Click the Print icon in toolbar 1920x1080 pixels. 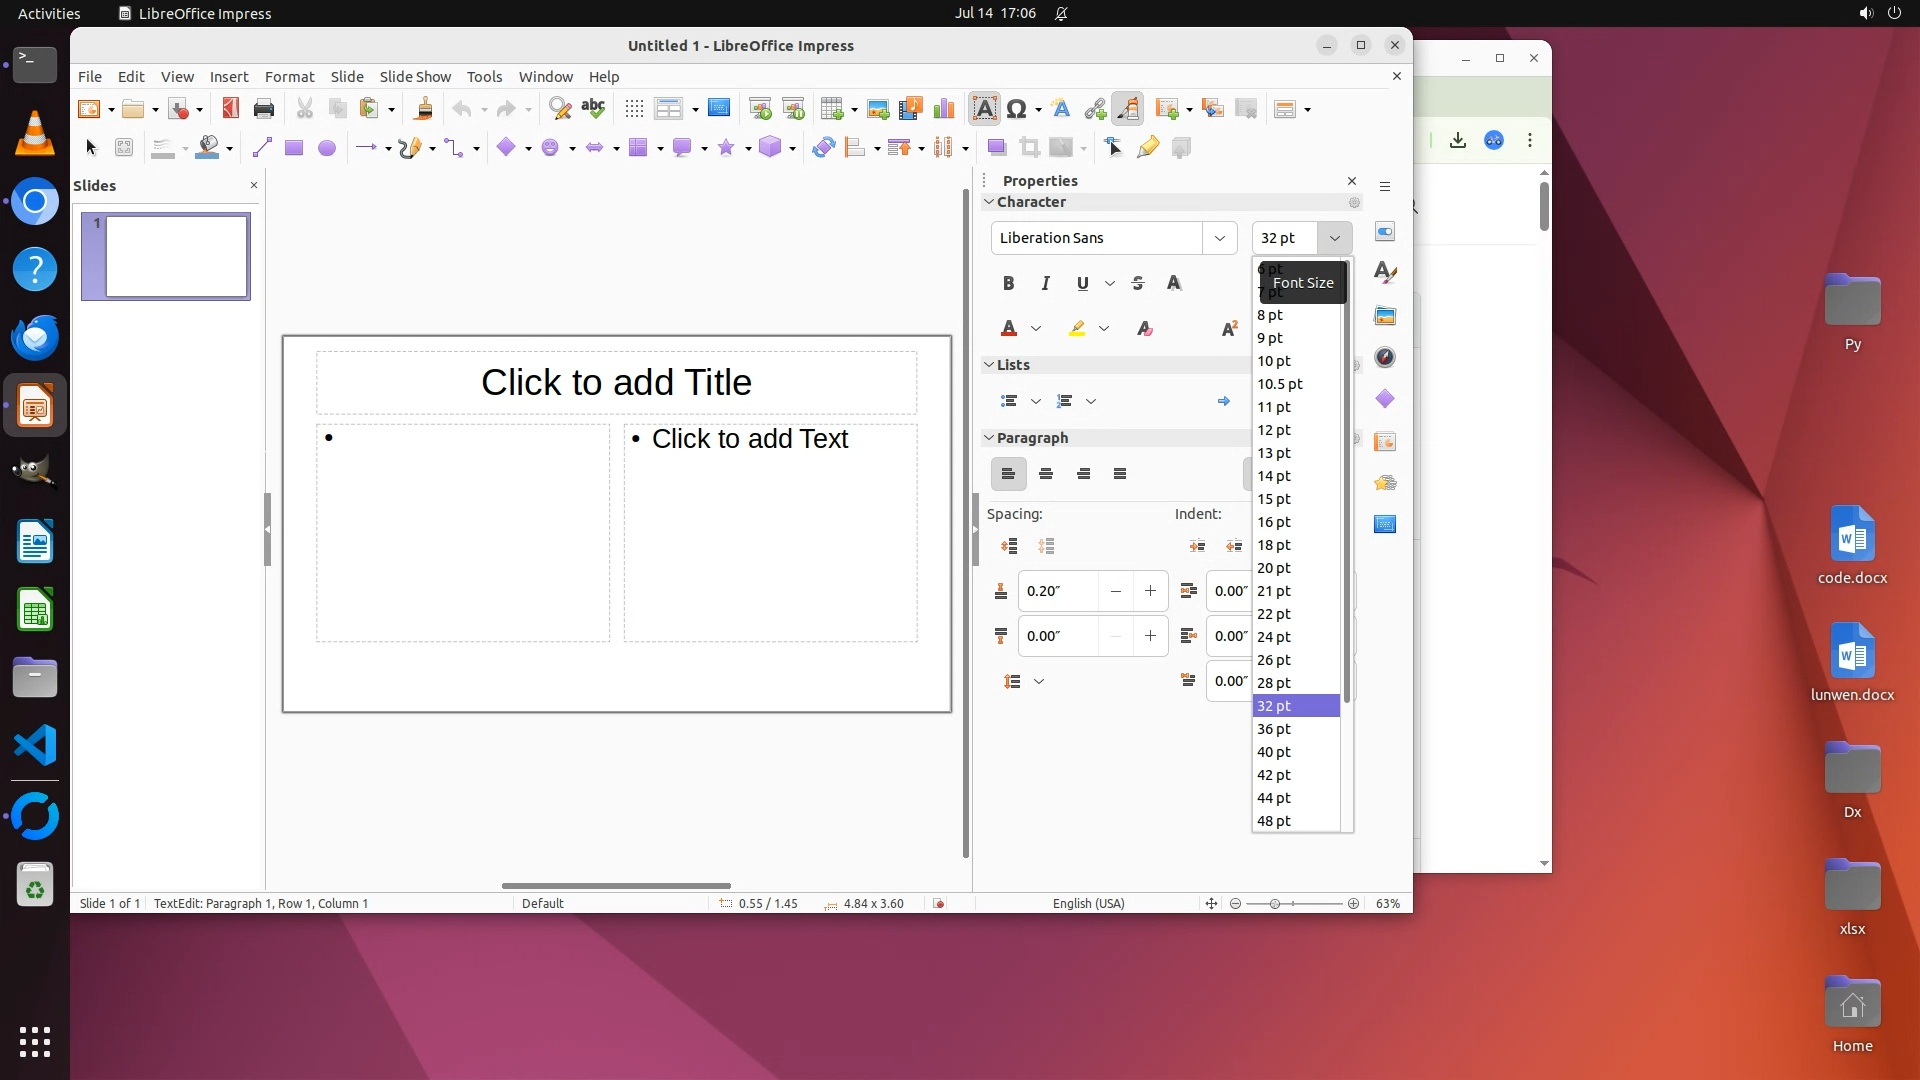tap(264, 109)
